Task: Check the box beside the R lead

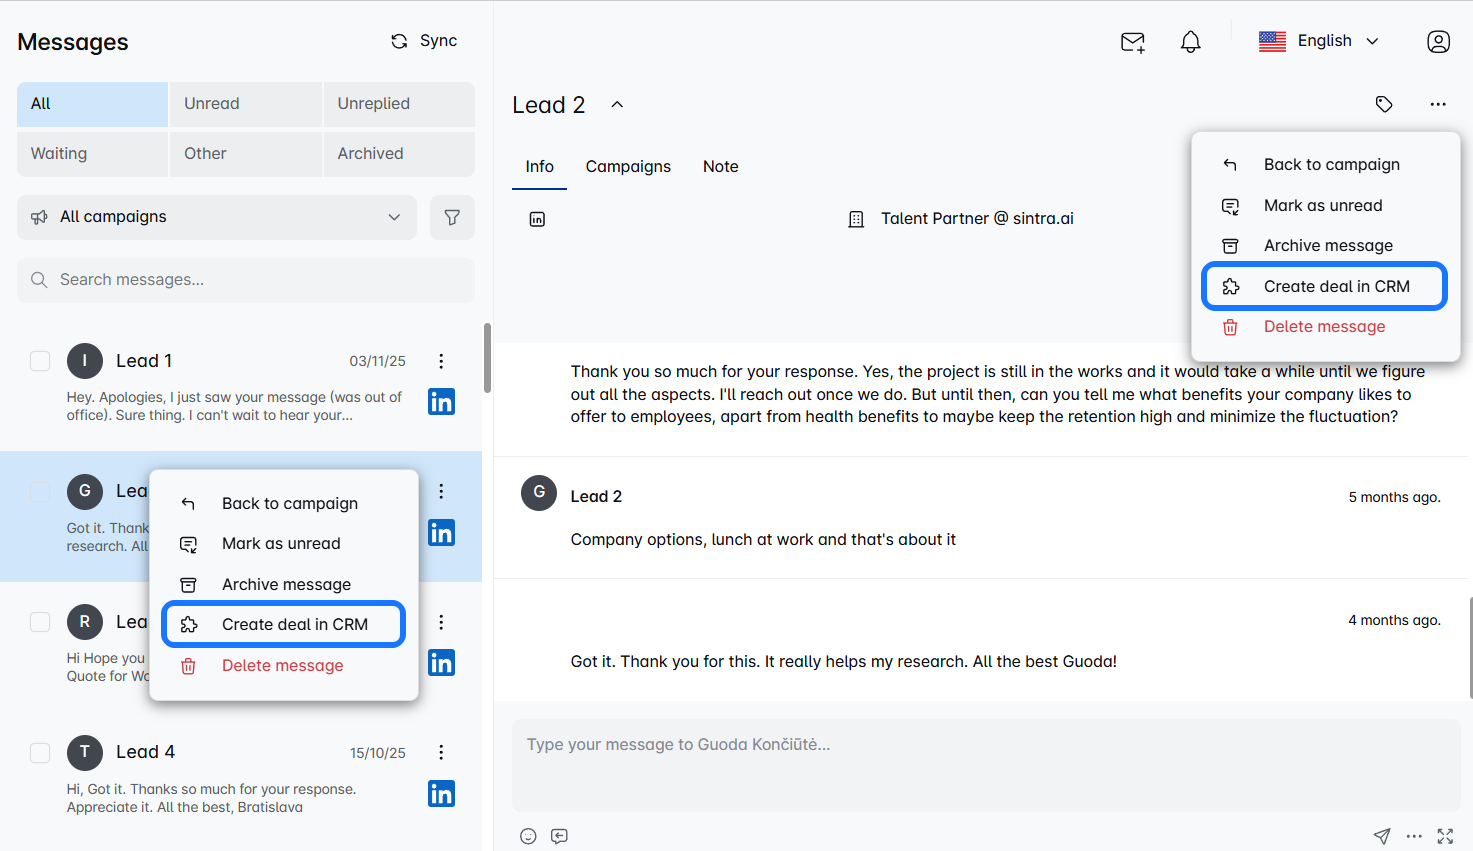Action: click(40, 622)
